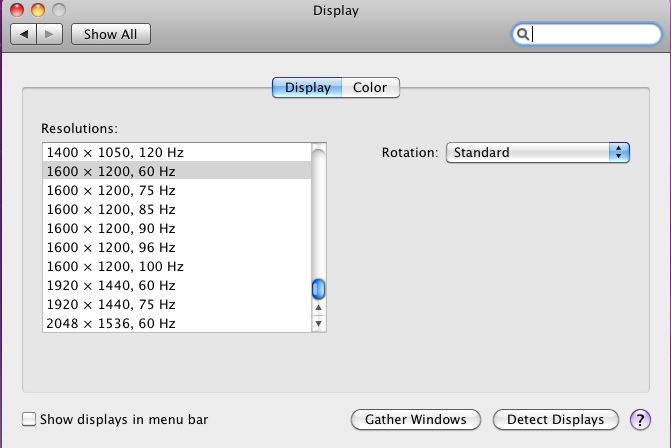Screen dimensions: 671x448
Task: Select resolution 1600 × 1200, 75 Hz
Action: tap(177, 190)
